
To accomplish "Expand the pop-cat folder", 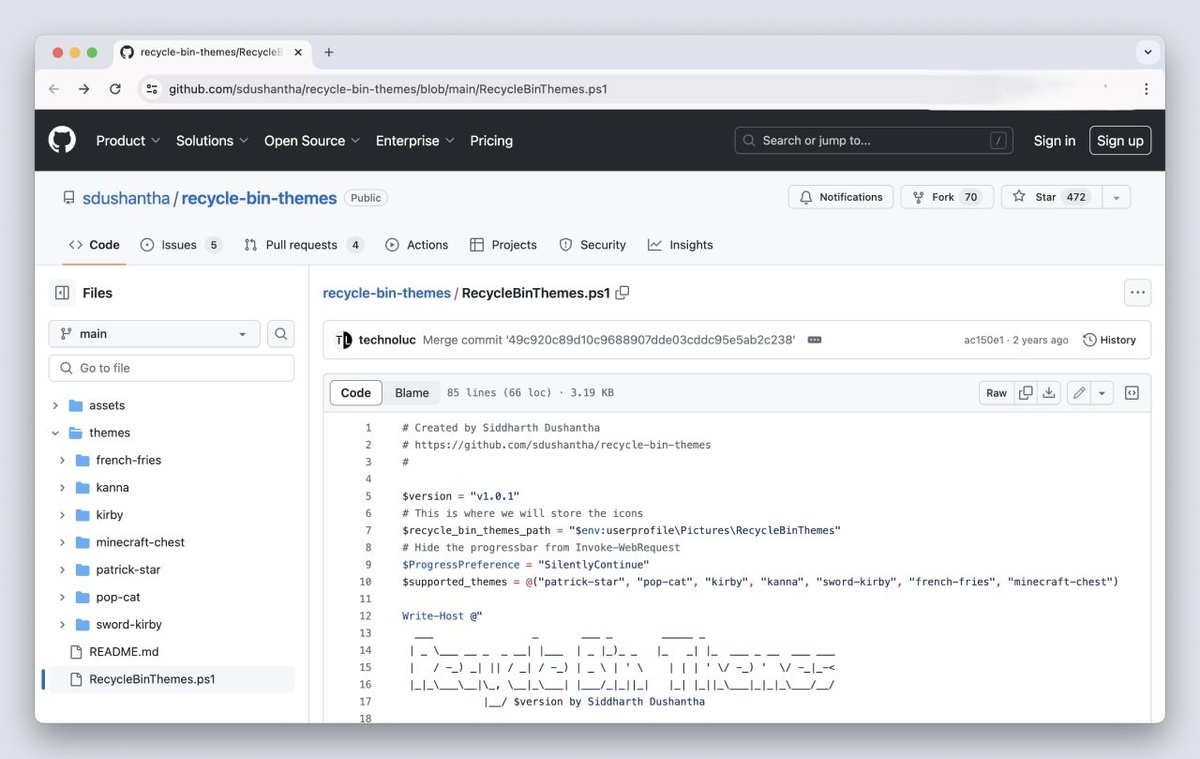I will pyautogui.click(x=62, y=597).
